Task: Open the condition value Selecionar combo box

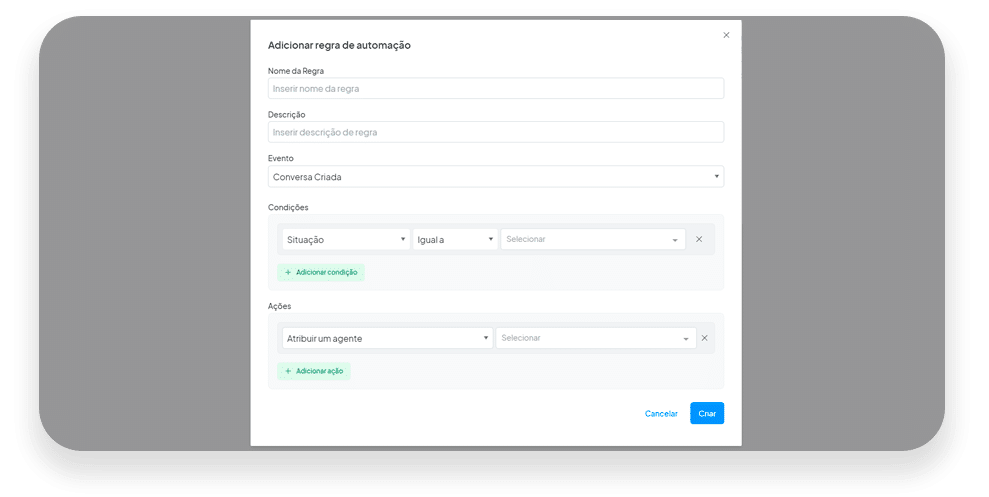Action: pyautogui.click(x=593, y=239)
